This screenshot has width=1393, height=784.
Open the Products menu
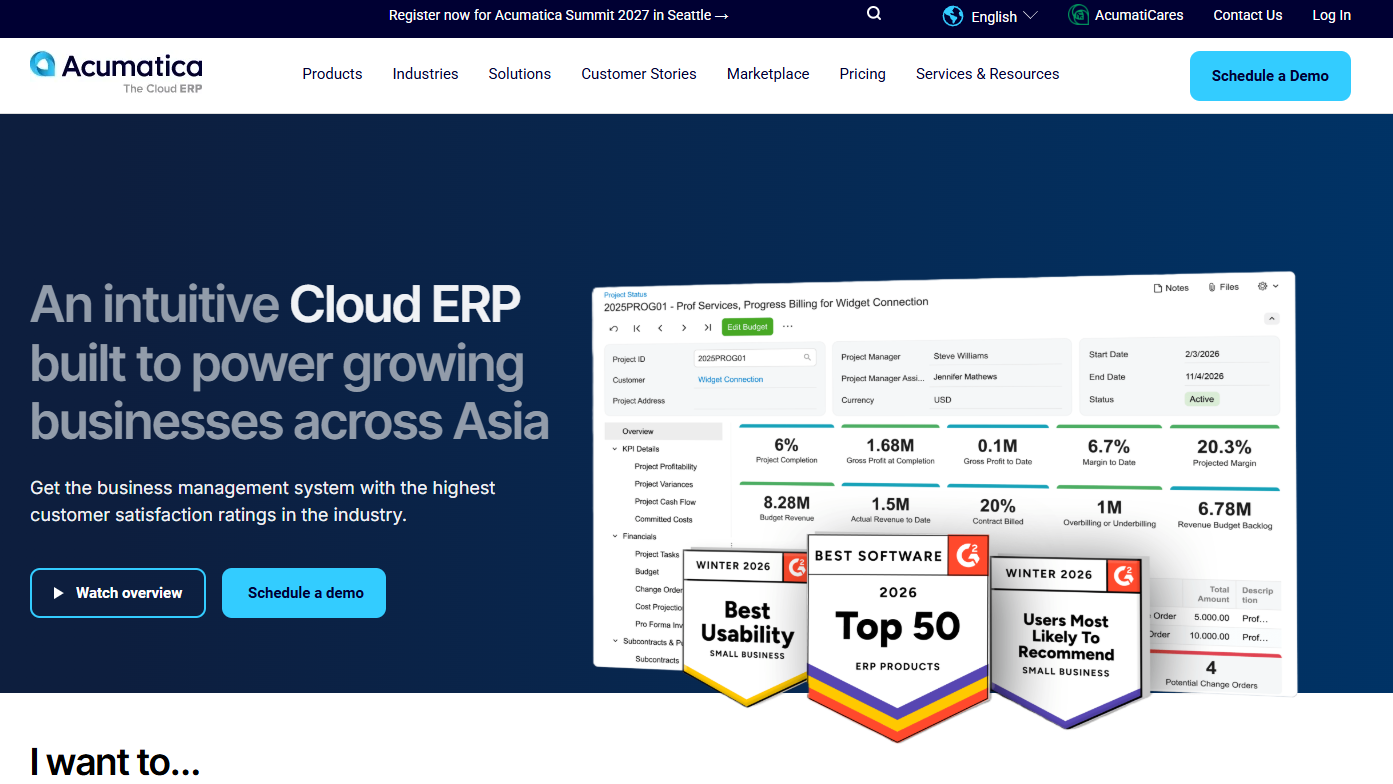point(332,74)
